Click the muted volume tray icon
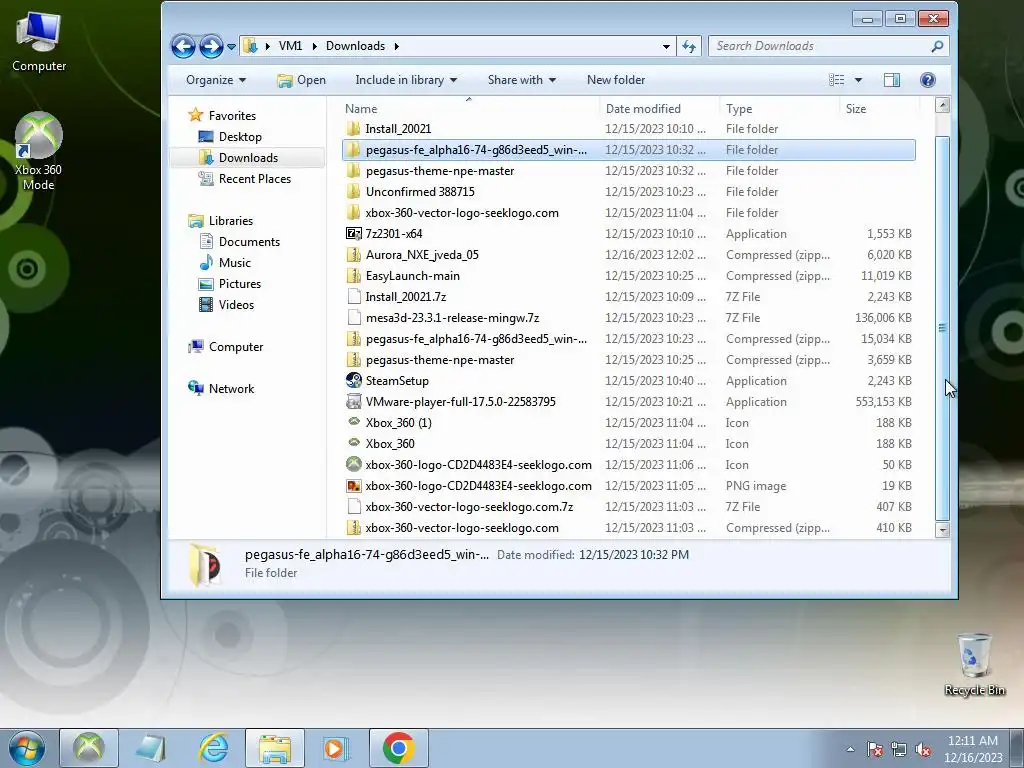Image resolution: width=1024 pixels, height=768 pixels. click(923, 749)
